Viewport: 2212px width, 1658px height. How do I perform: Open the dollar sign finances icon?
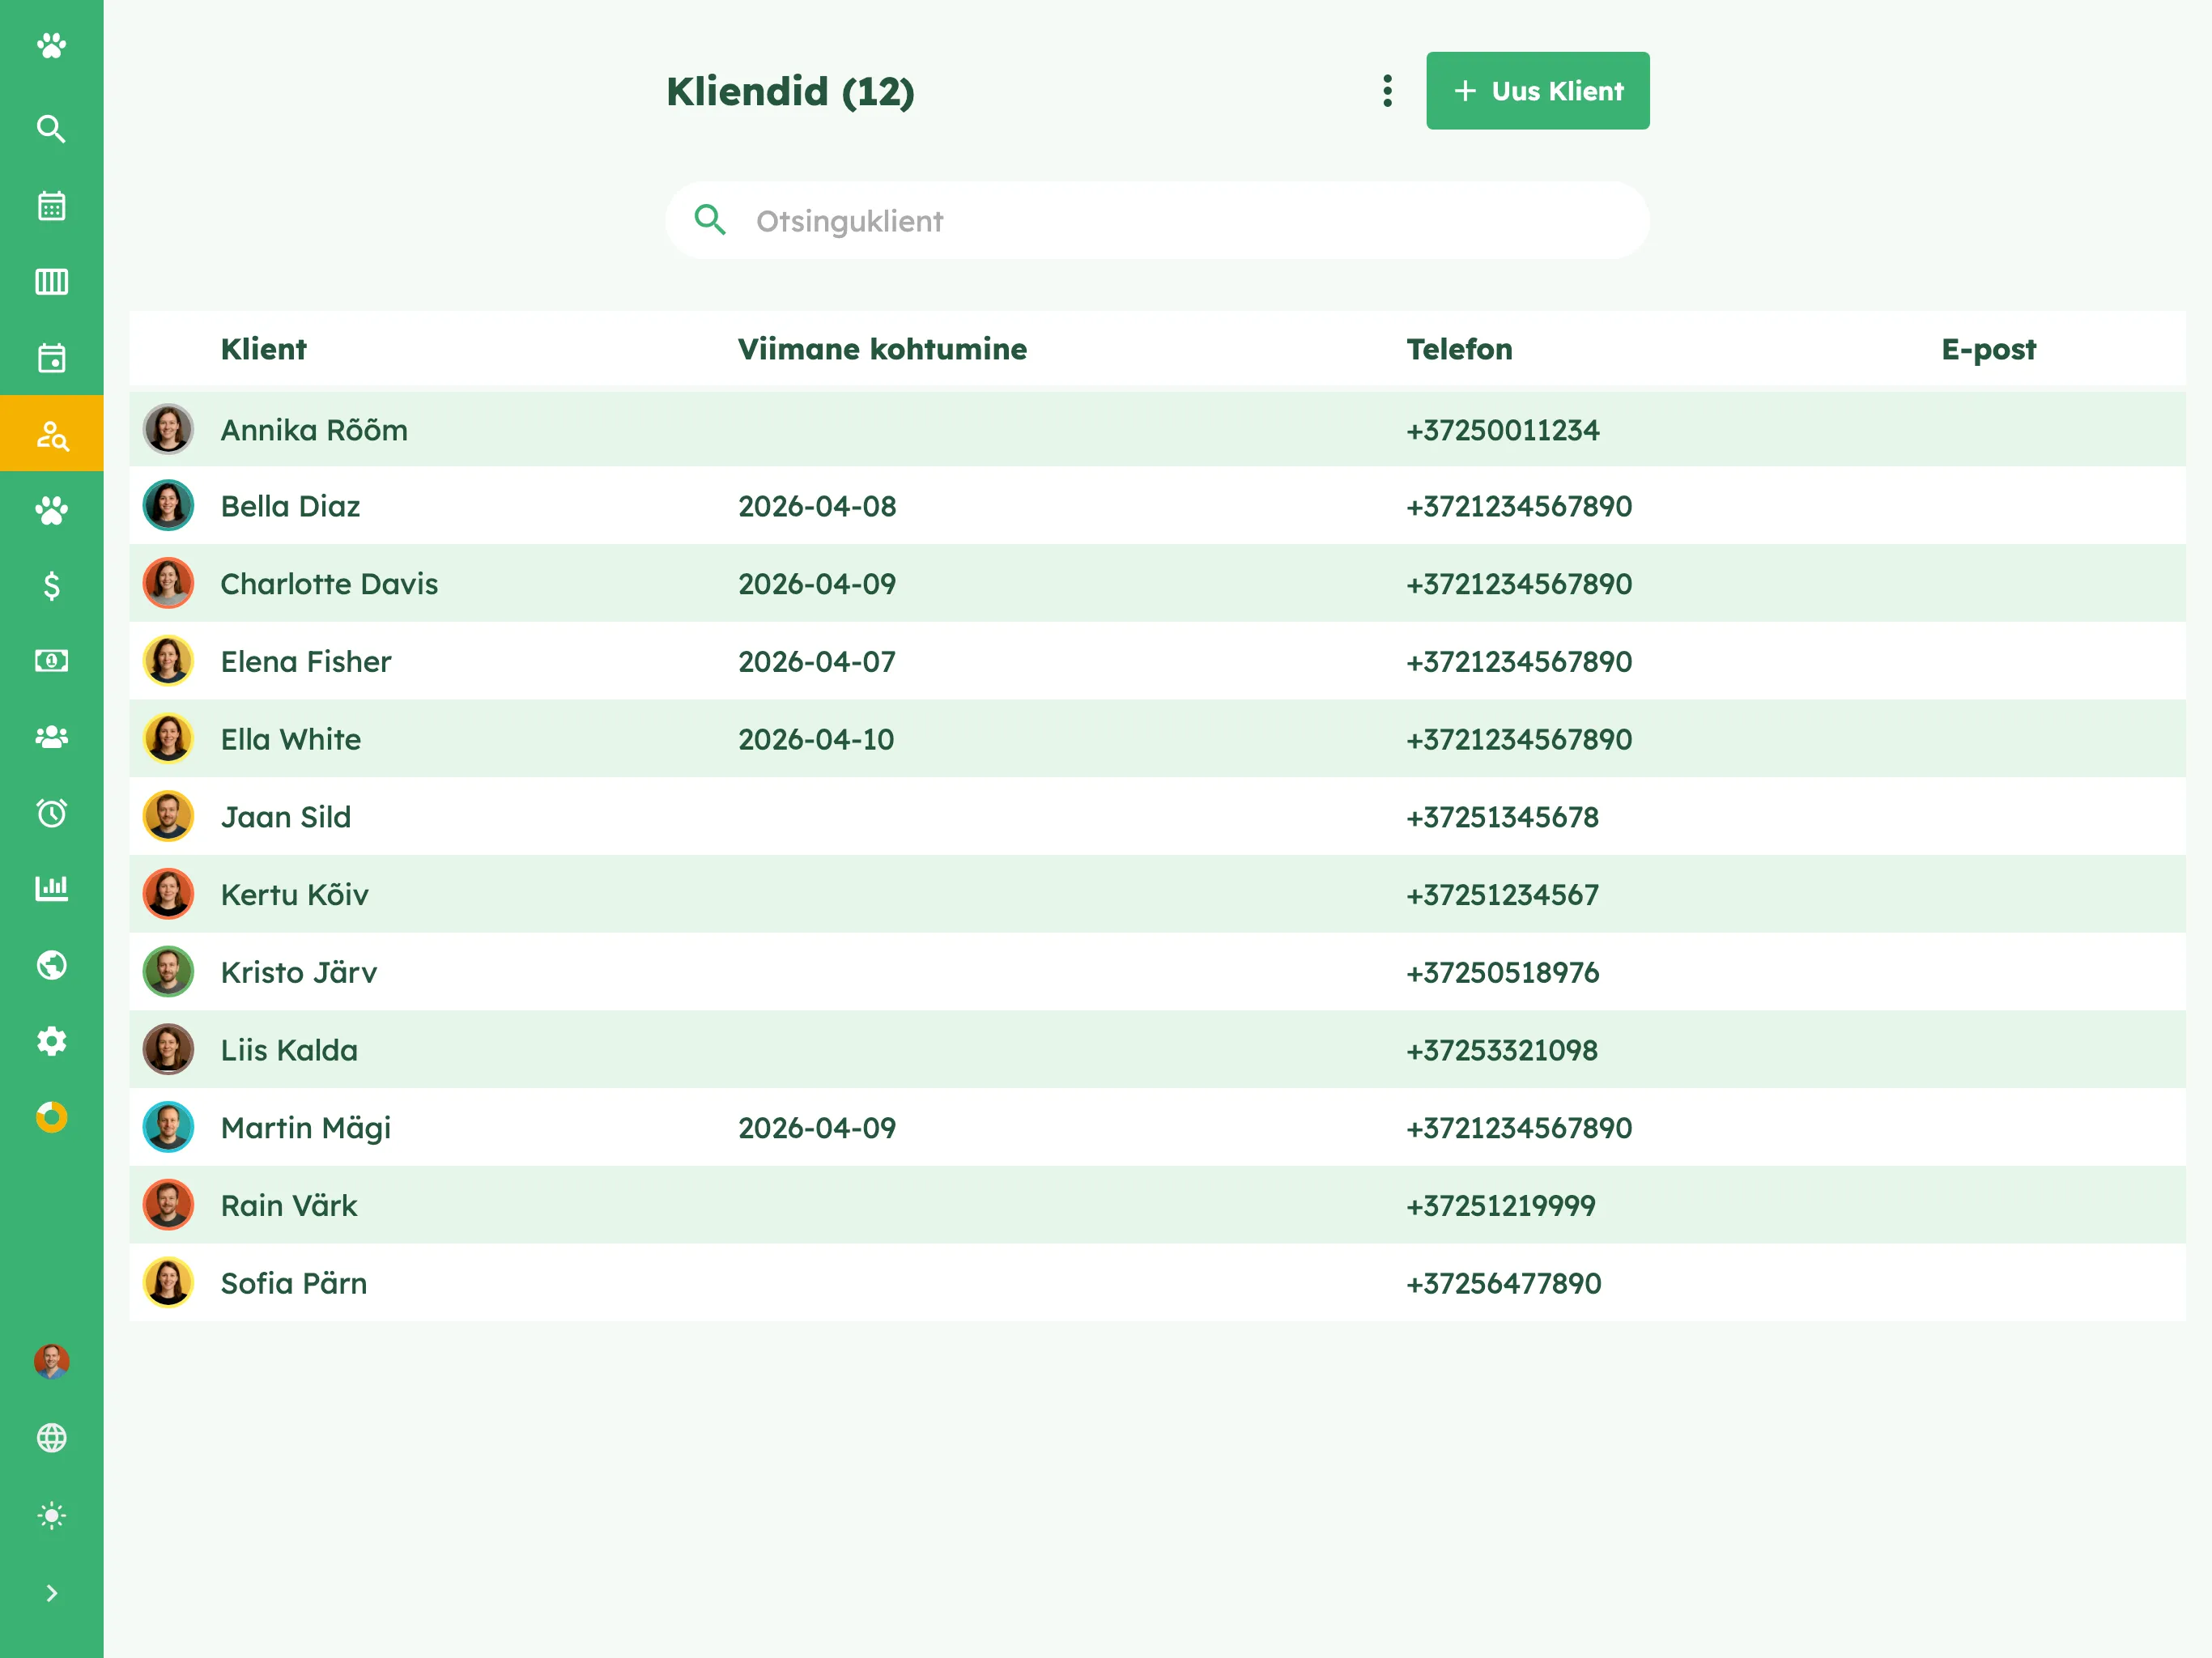pos(51,585)
